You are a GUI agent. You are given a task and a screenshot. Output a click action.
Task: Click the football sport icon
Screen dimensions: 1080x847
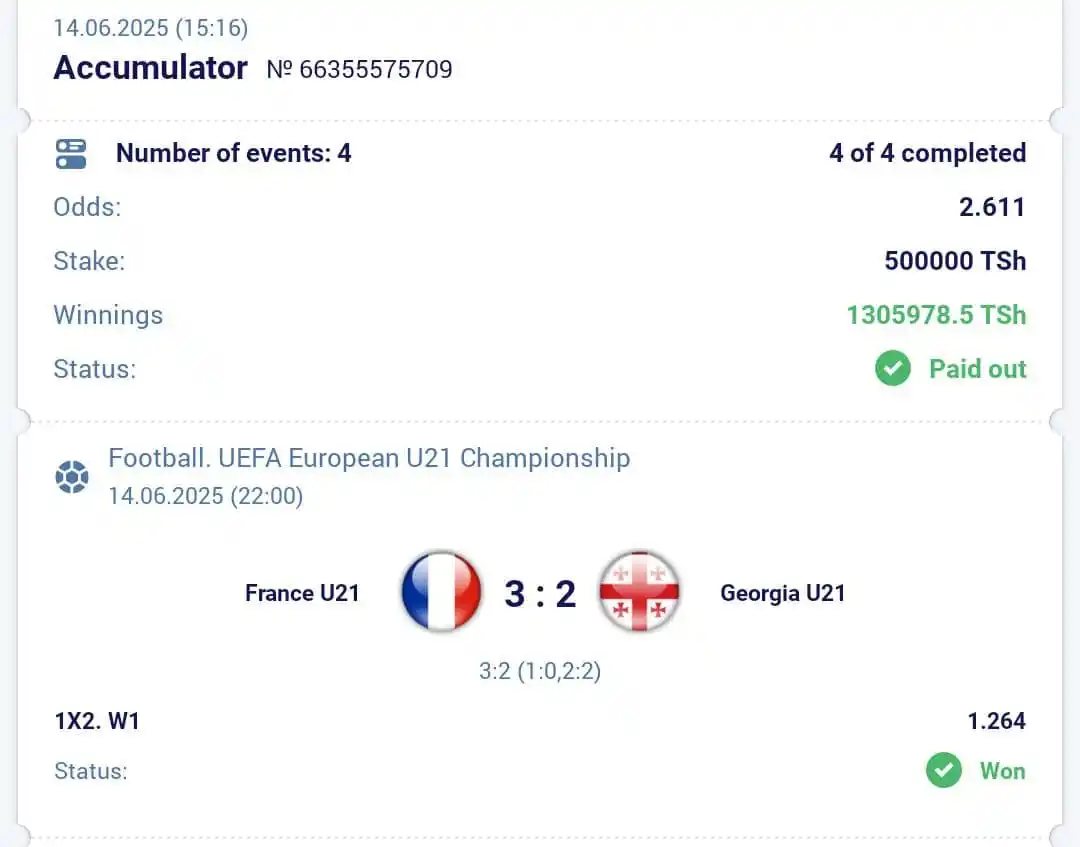[72, 477]
